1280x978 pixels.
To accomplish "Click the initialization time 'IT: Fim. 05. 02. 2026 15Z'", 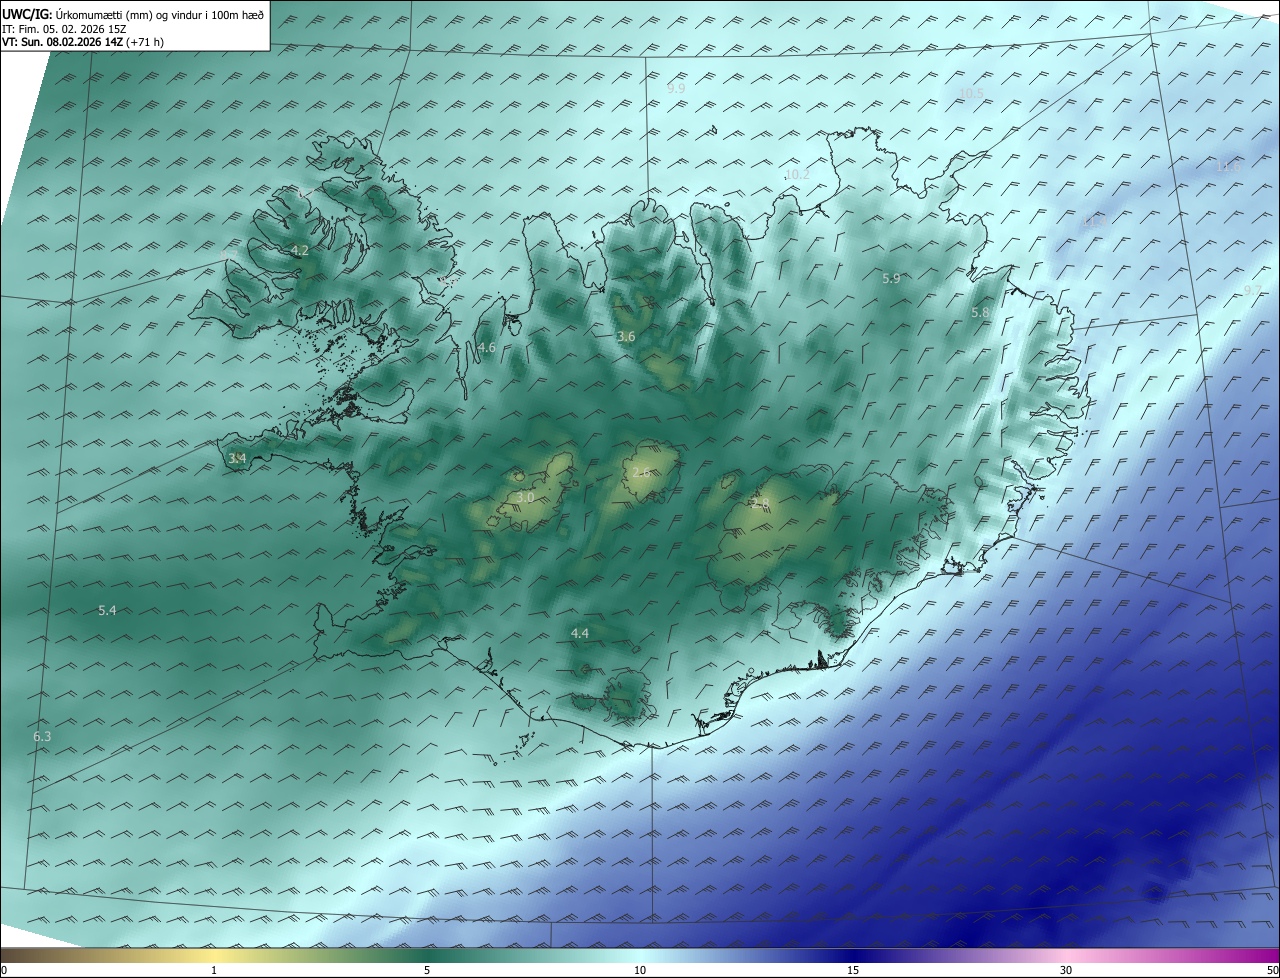I will coord(63,29).
